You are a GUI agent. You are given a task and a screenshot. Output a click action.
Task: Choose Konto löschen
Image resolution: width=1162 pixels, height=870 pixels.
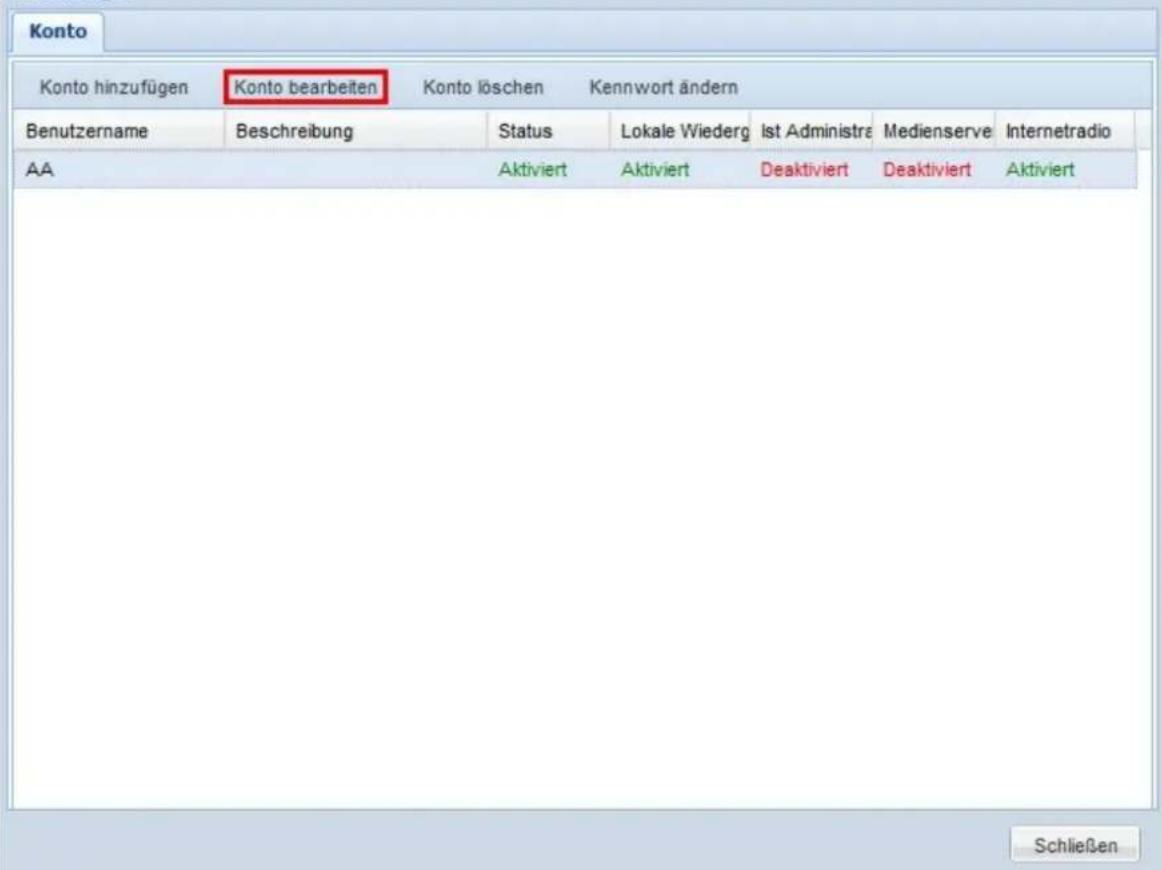(483, 87)
